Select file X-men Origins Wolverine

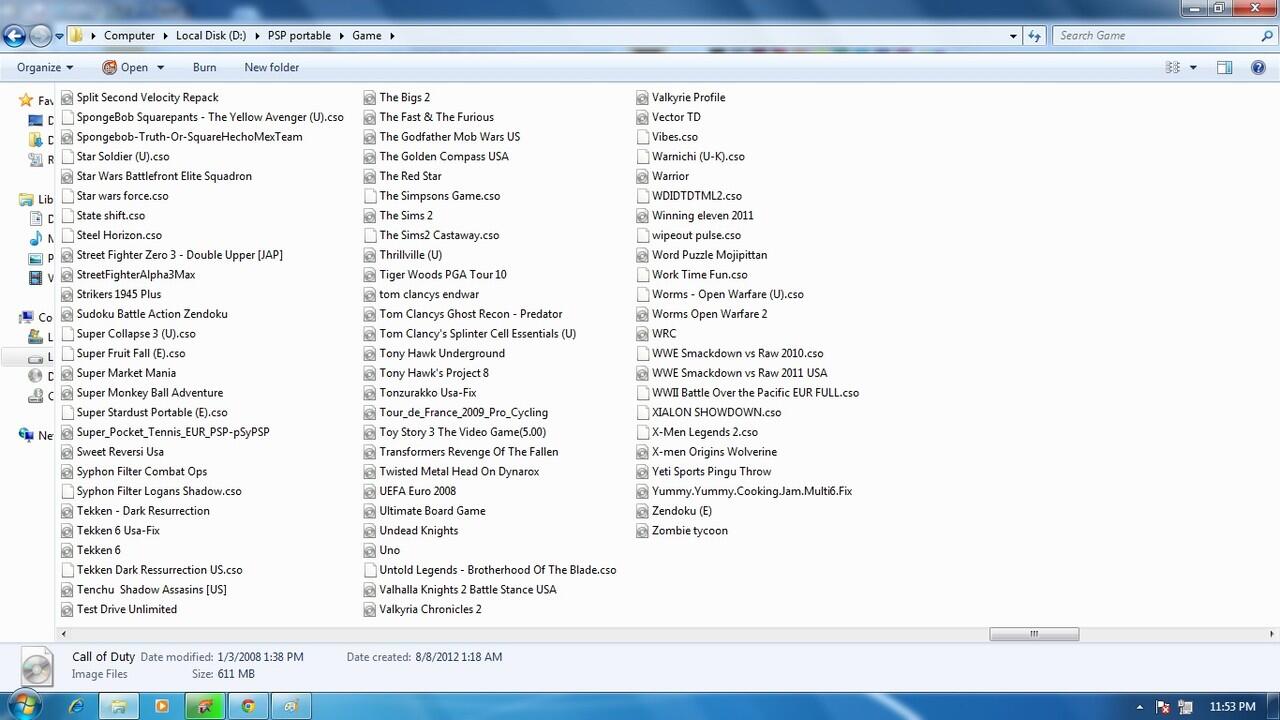(x=714, y=452)
